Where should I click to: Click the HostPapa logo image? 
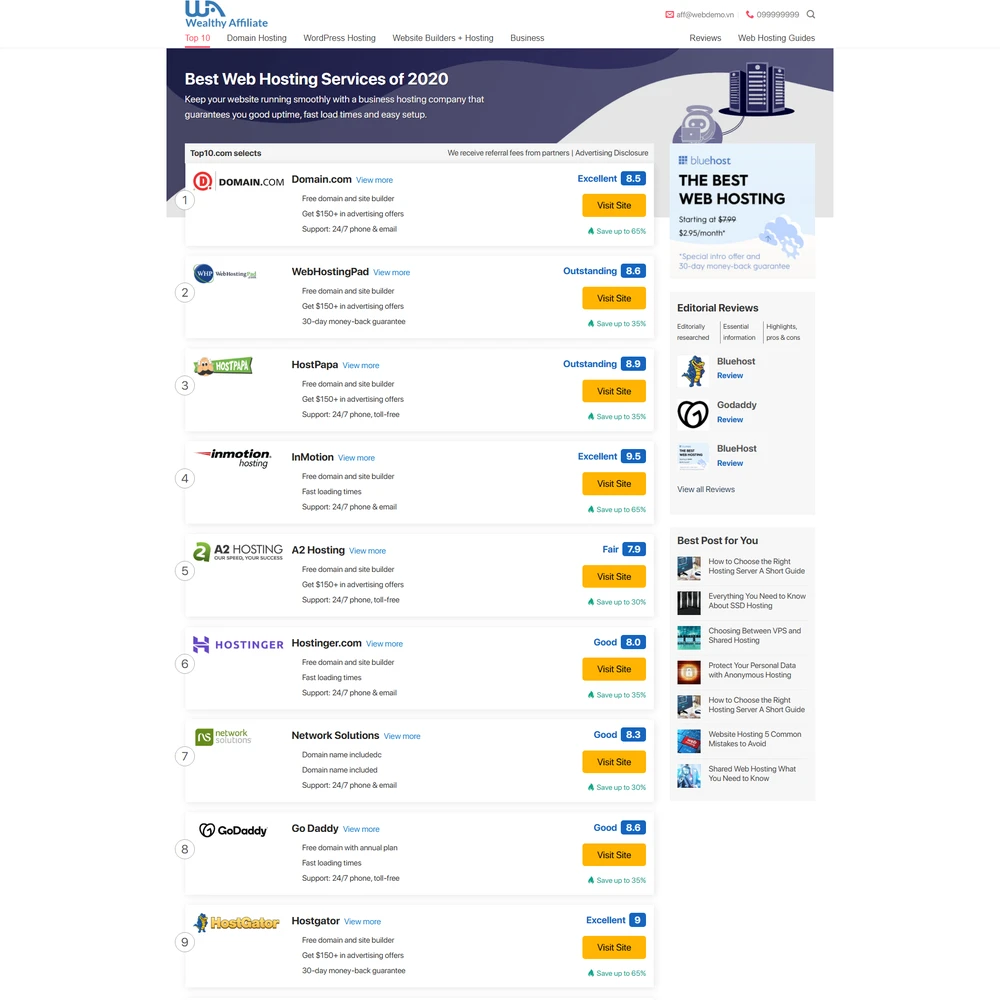point(223,365)
